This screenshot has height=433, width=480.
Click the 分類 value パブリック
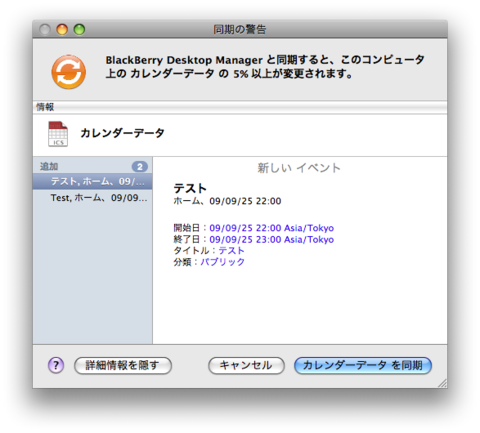pos(222,262)
